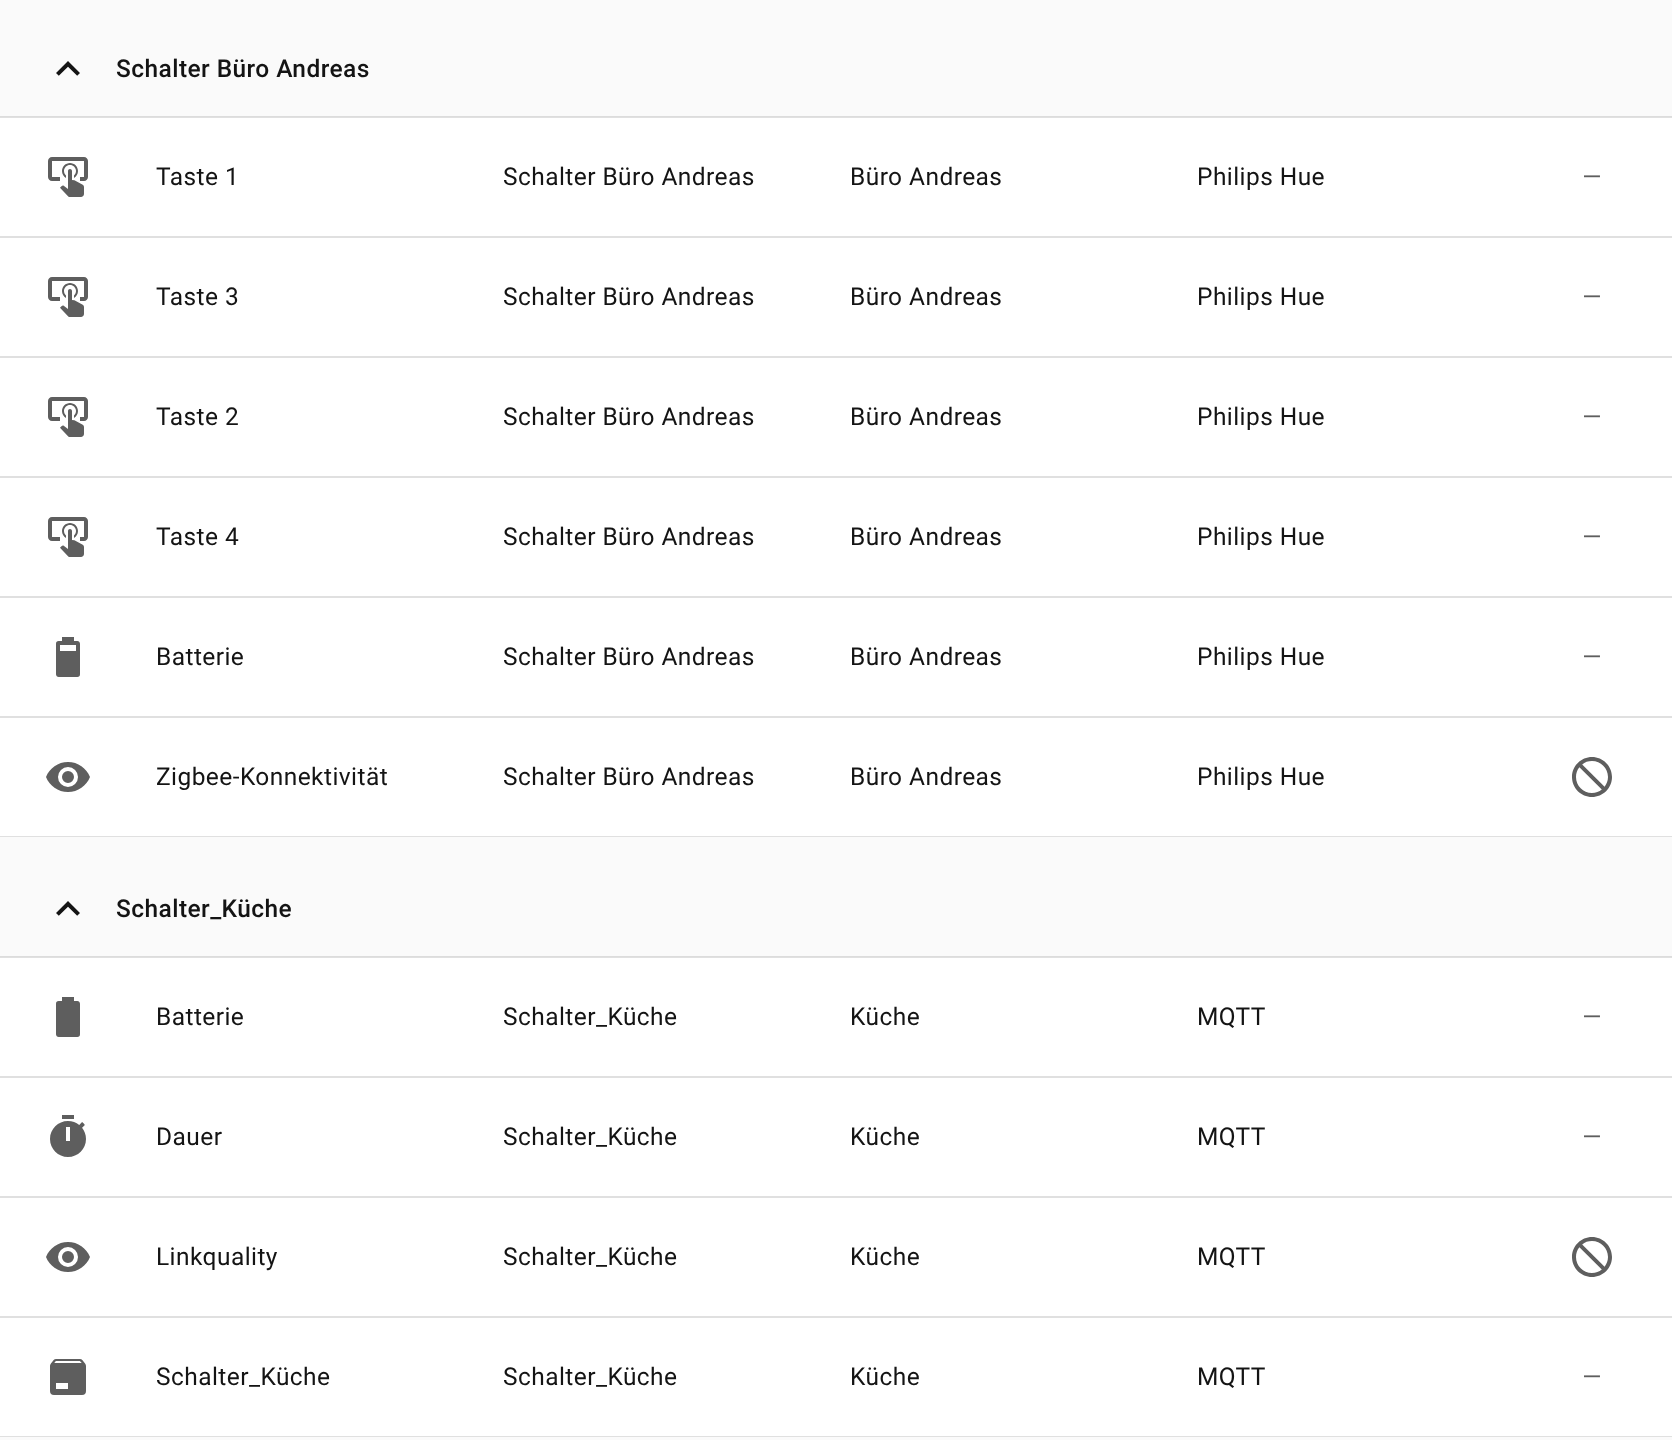Collapse the Schalter_Küche group chevron
The height and width of the screenshot is (1440, 1676).
pyautogui.click(x=68, y=909)
